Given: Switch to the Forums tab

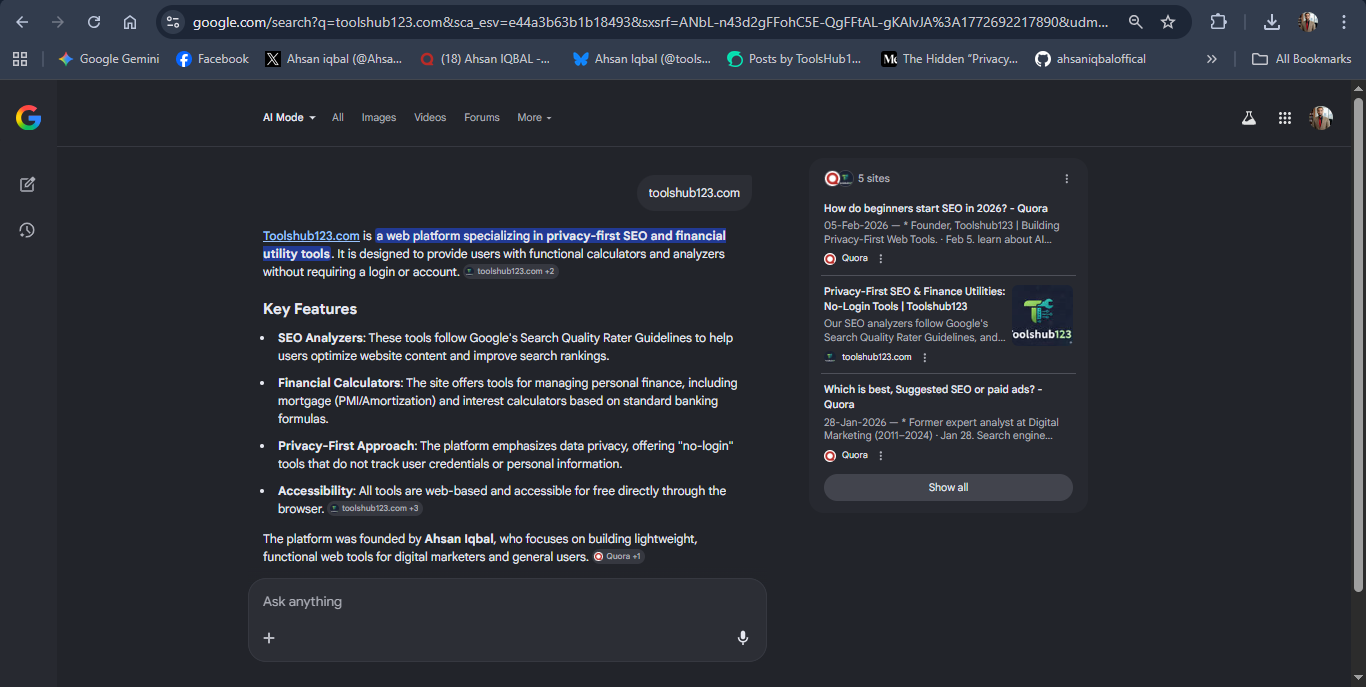Looking at the screenshot, I should pyautogui.click(x=482, y=117).
